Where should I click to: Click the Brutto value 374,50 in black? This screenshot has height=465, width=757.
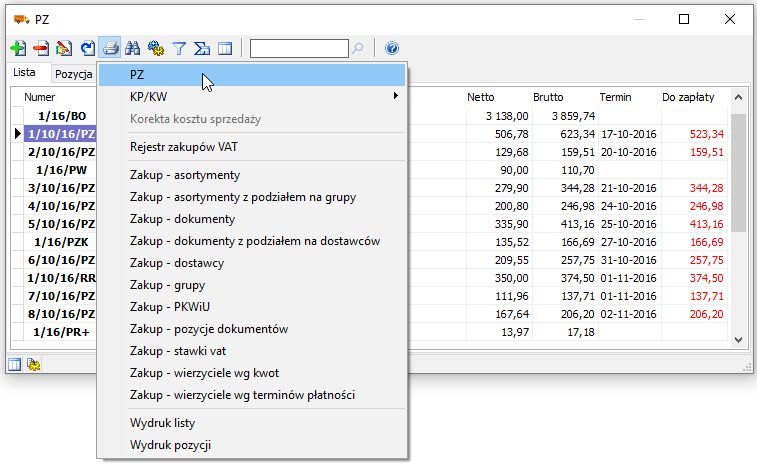pos(577,278)
